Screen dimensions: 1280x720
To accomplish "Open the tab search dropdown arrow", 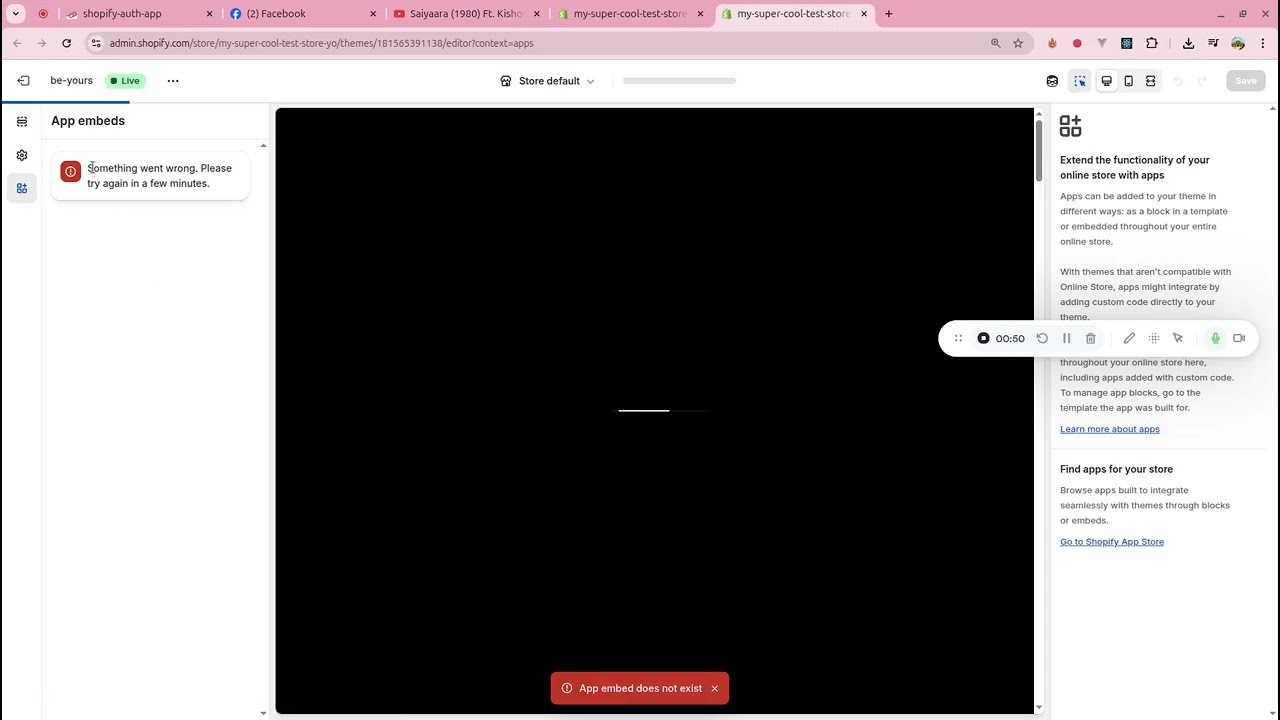I will coord(16,14).
